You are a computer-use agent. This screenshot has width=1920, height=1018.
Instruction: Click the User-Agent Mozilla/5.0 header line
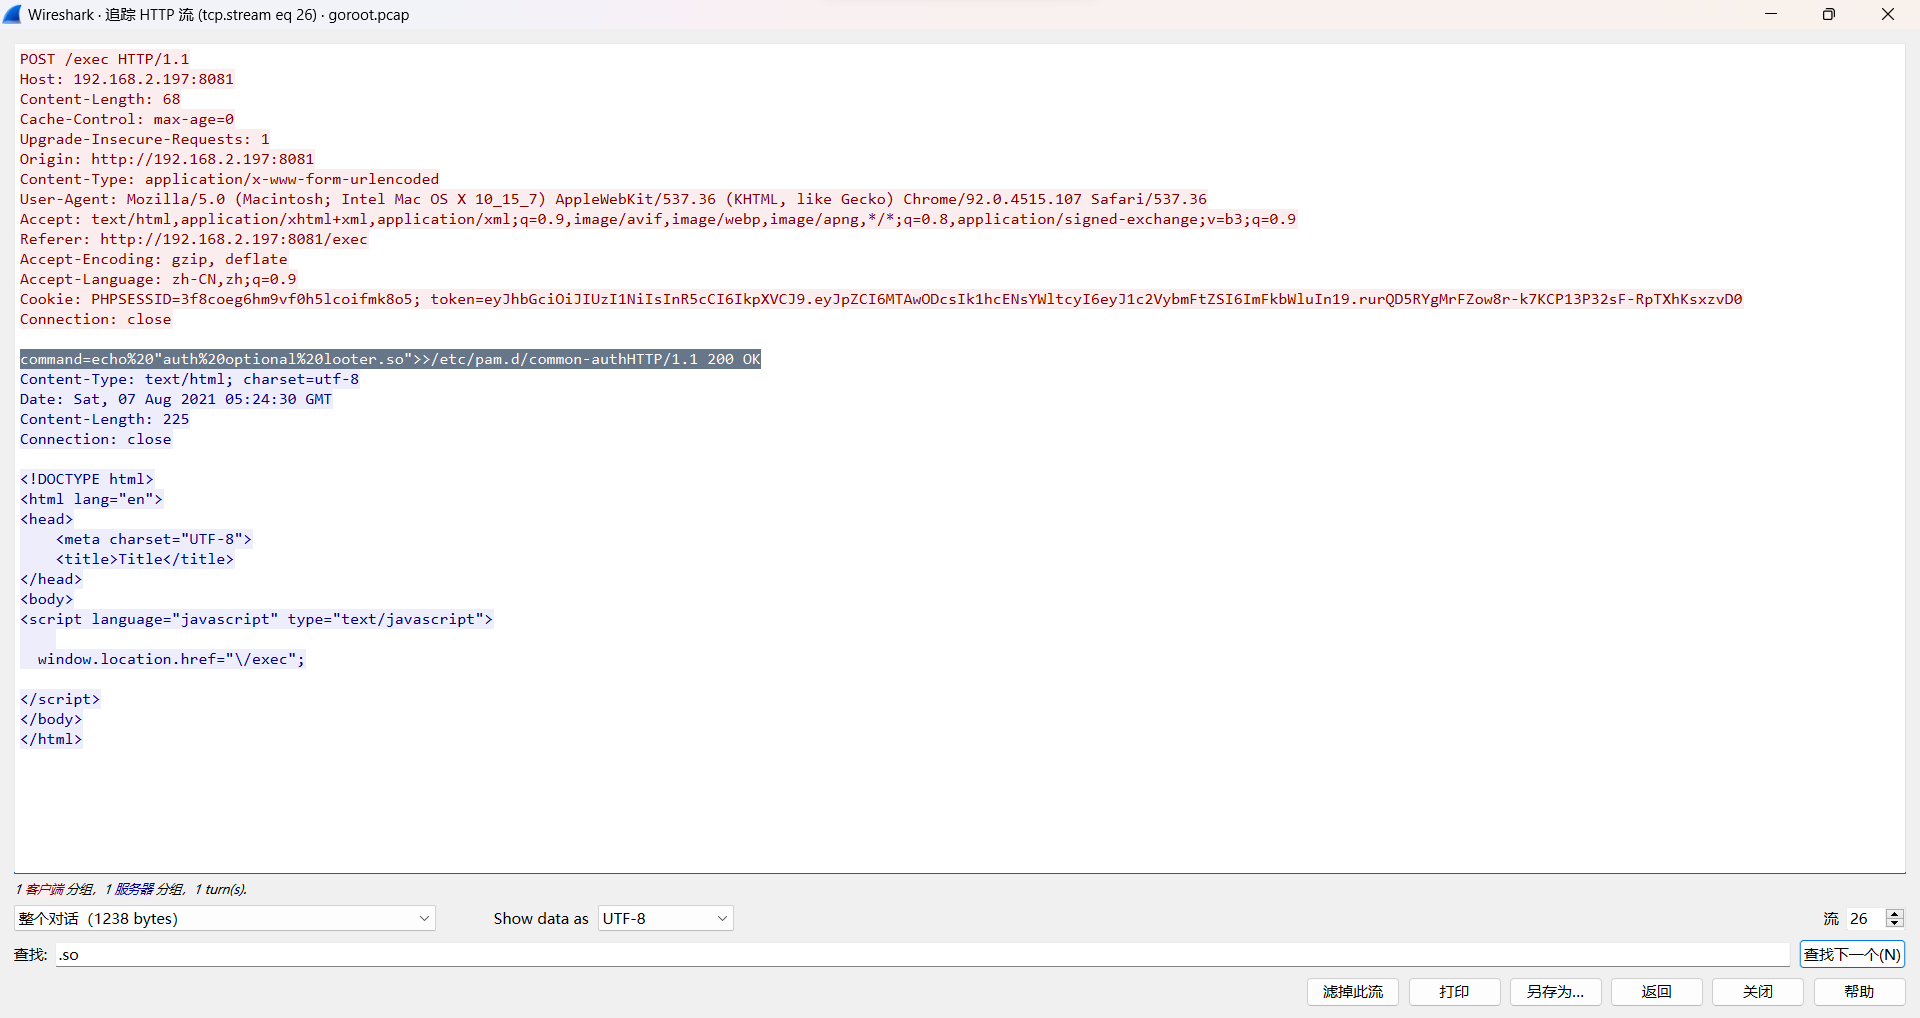(x=614, y=199)
